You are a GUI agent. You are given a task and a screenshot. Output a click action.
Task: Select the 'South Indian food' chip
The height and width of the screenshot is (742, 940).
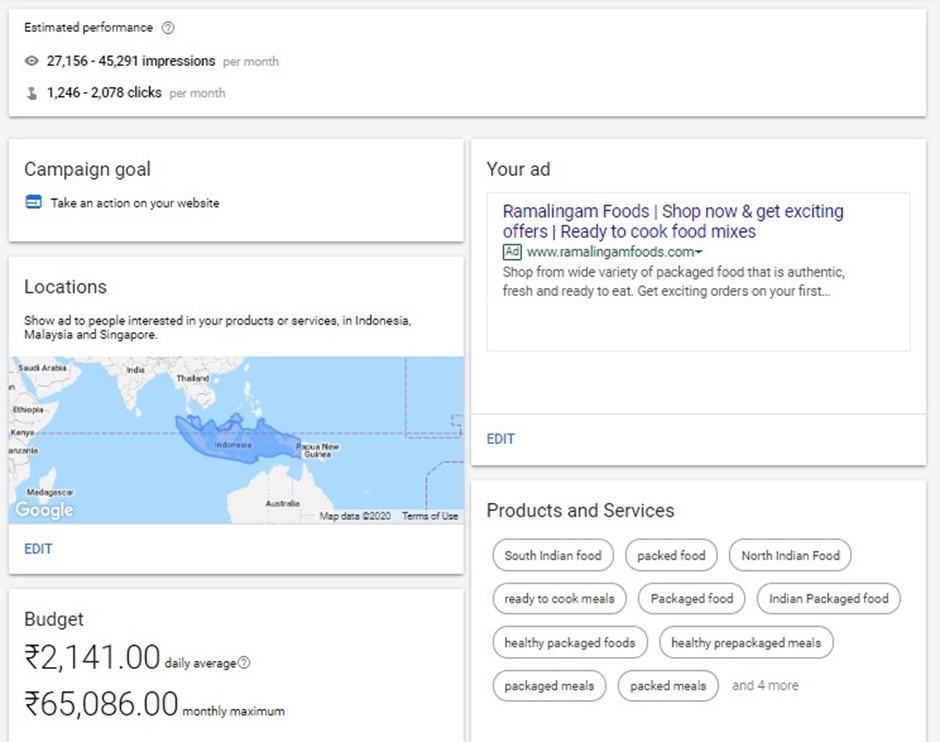point(553,555)
